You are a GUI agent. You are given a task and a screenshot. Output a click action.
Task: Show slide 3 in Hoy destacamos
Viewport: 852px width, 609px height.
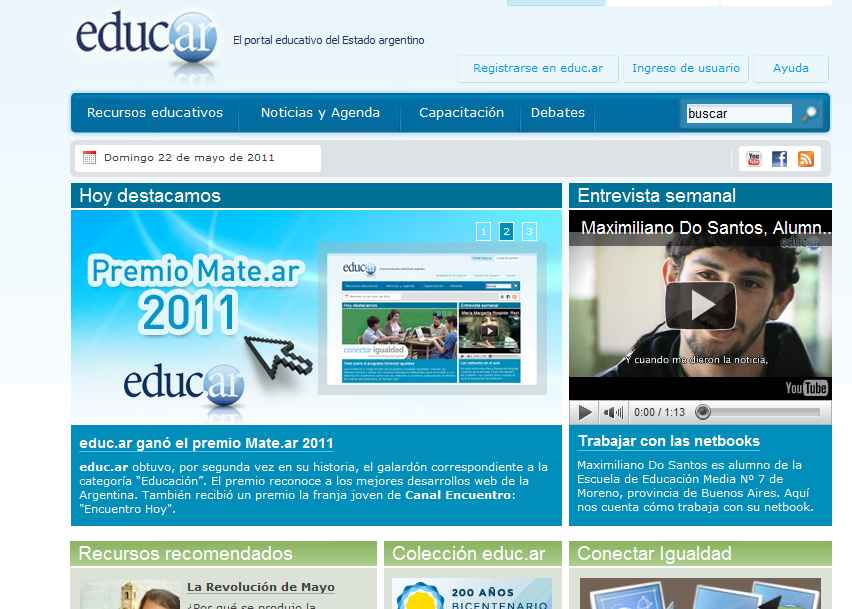pyautogui.click(x=529, y=231)
